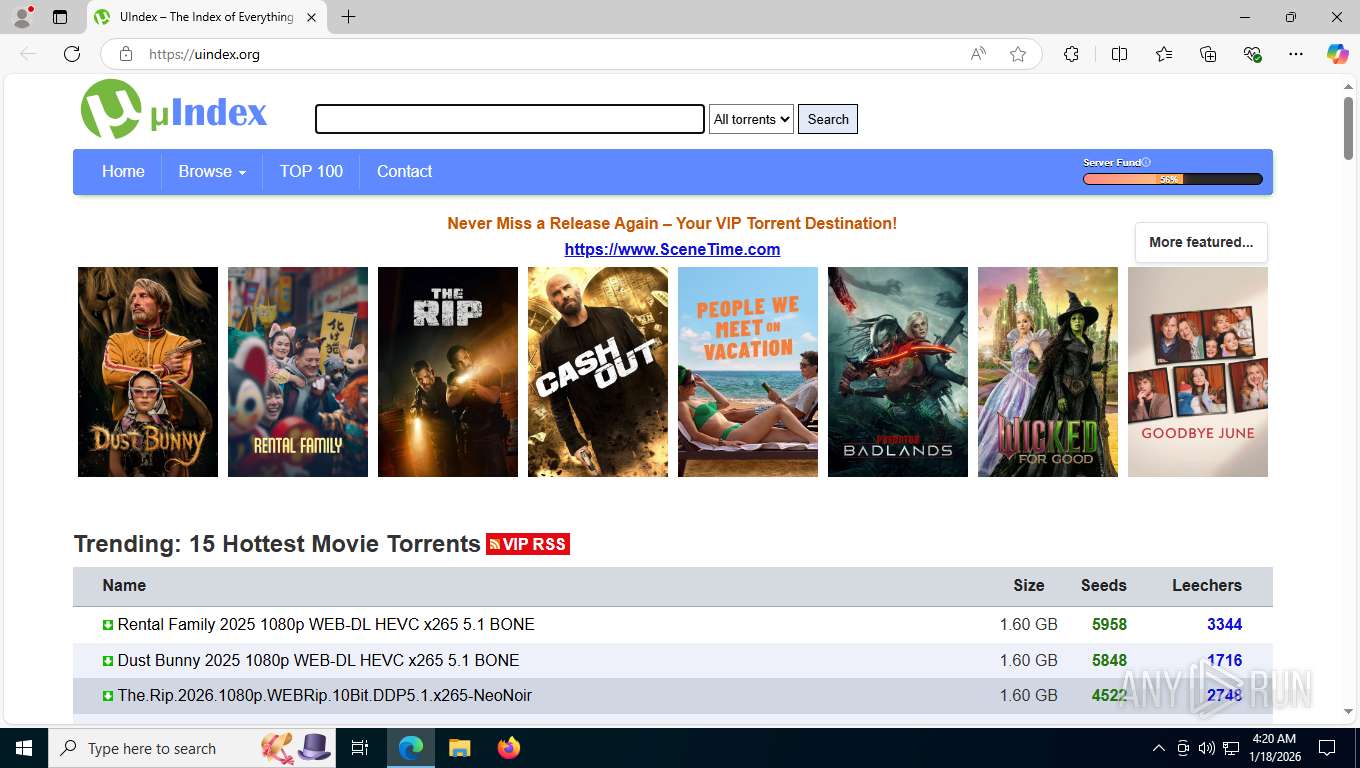Viewport: 1360px width, 768px height.
Task: Click the Wicked For Good poster
Action: pos(1048,372)
